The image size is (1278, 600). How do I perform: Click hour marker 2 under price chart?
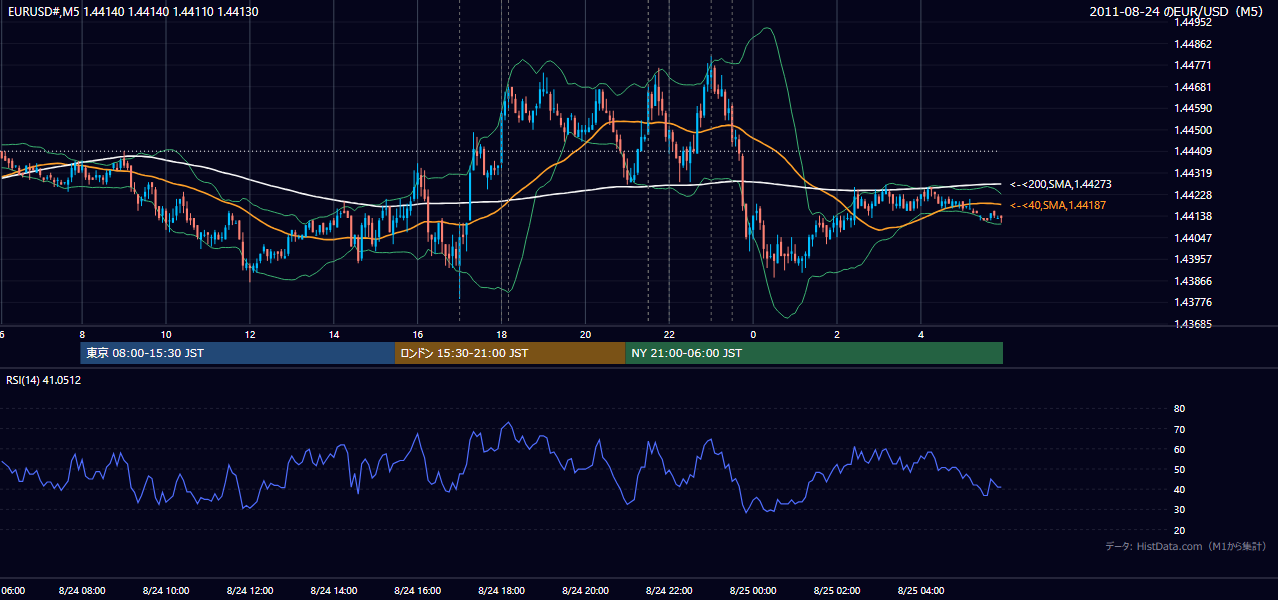[838, 334]
